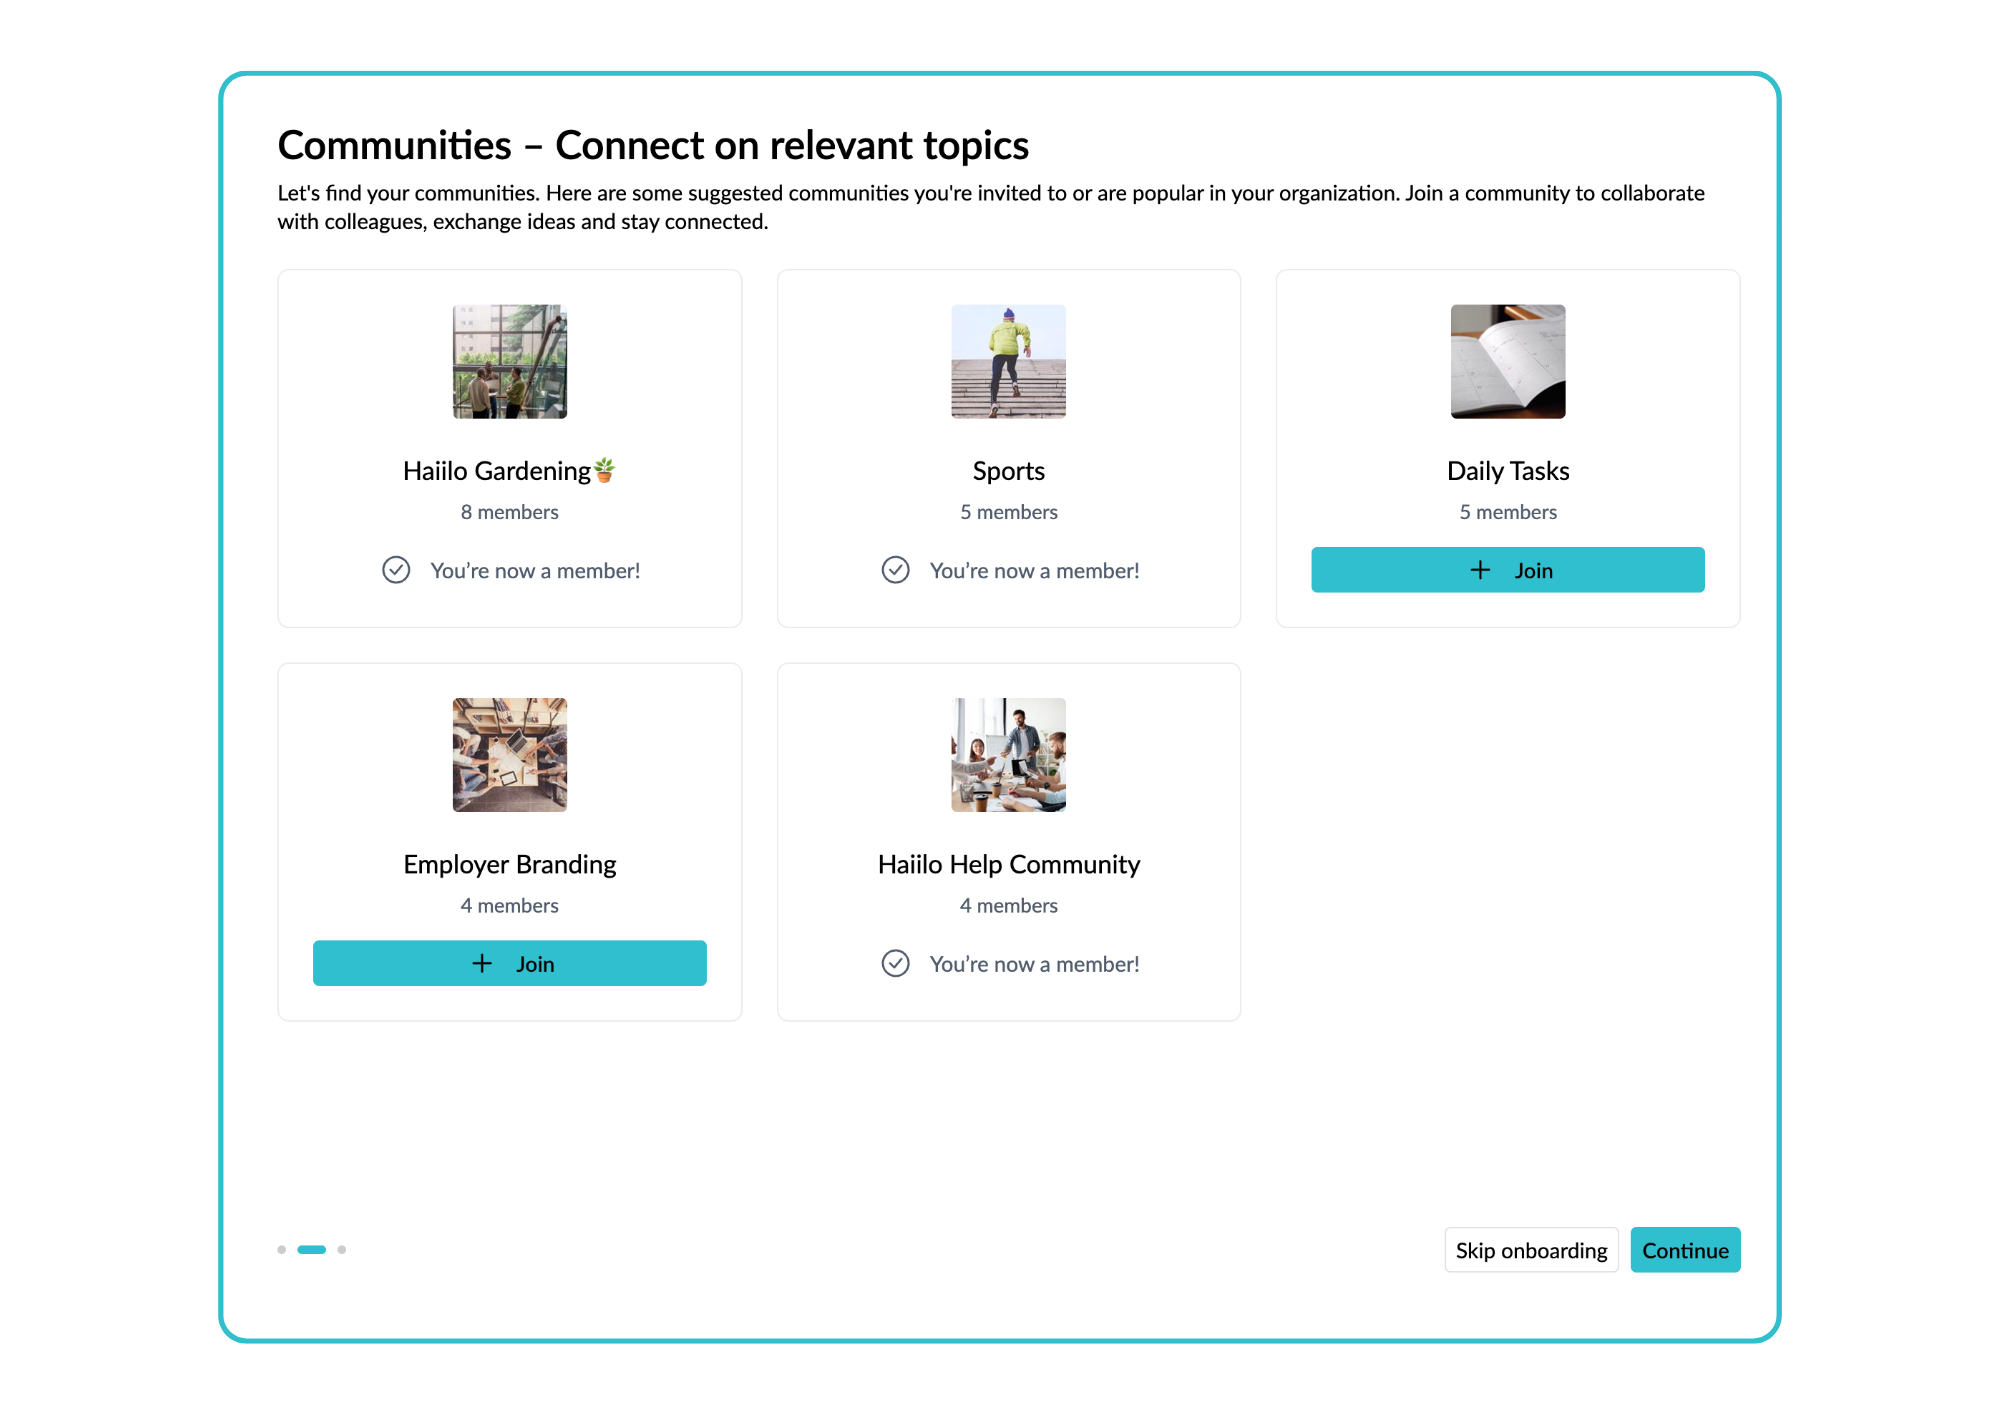Click the checkmark icon under Haiilo Help Community
Viewport: 2000px width, 1414px height.
pyautogui.click(x=895, y=963)
